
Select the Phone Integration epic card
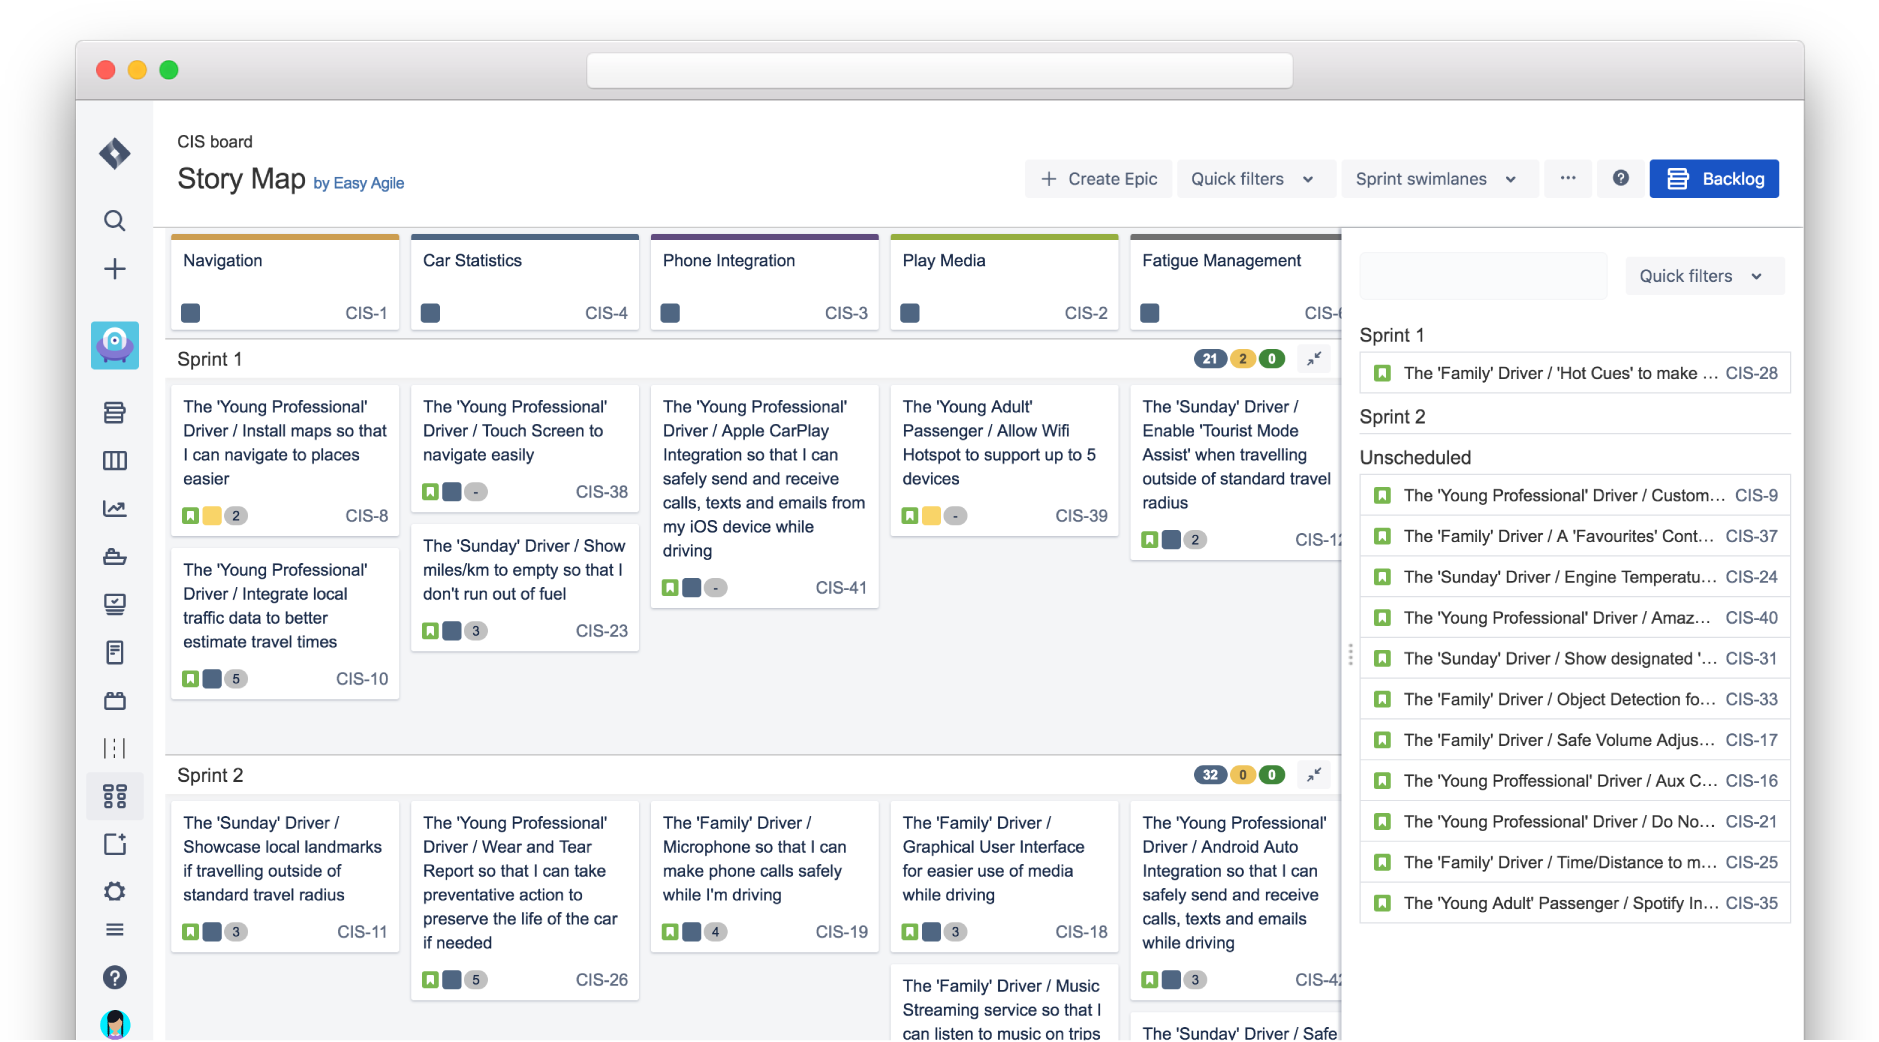tap(765, 283)
